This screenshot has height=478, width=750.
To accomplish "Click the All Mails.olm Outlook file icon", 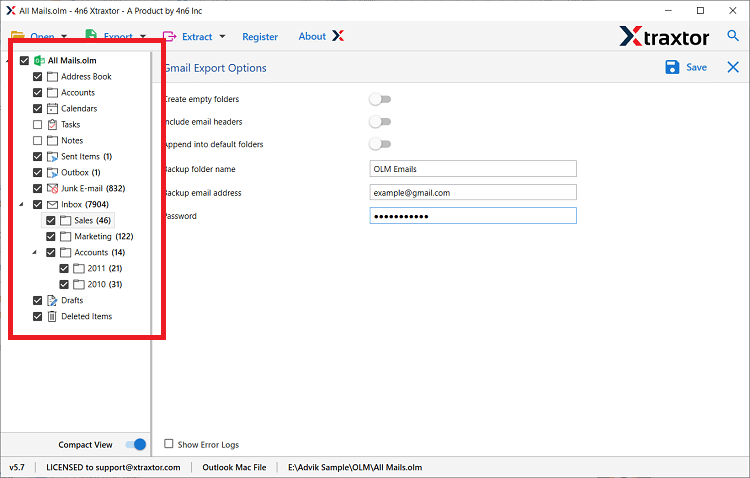I will (39, 61).
